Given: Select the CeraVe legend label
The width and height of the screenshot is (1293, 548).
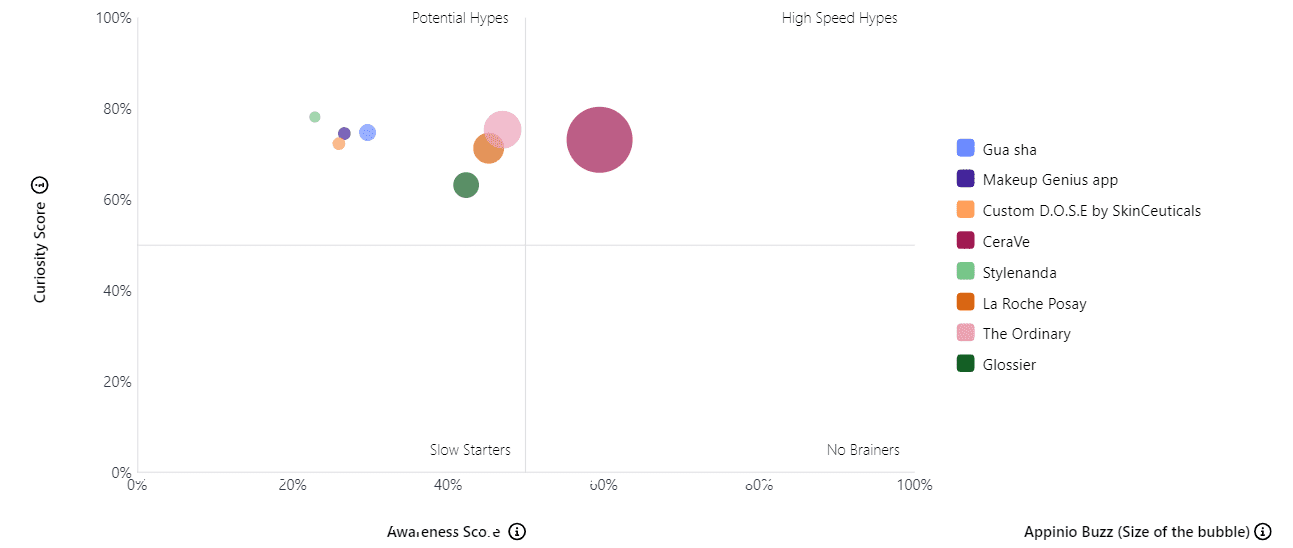Looking at the screenshot, I should pyautogui.click(x=1006, y=242).
